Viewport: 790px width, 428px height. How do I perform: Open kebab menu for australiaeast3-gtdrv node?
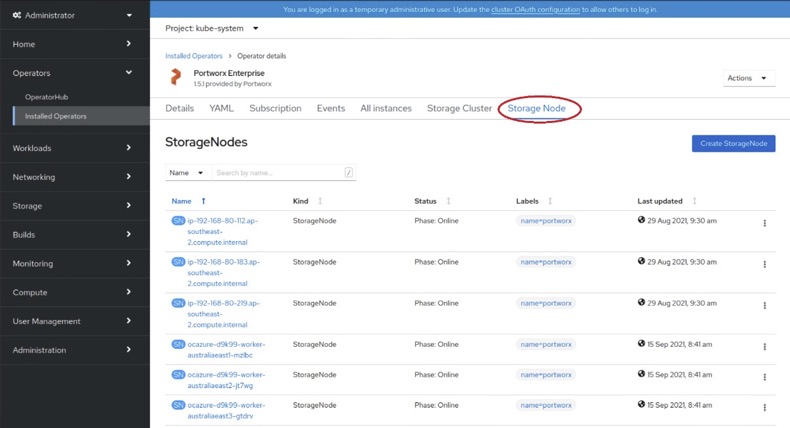pyautogui.click(x=764, y=407)
